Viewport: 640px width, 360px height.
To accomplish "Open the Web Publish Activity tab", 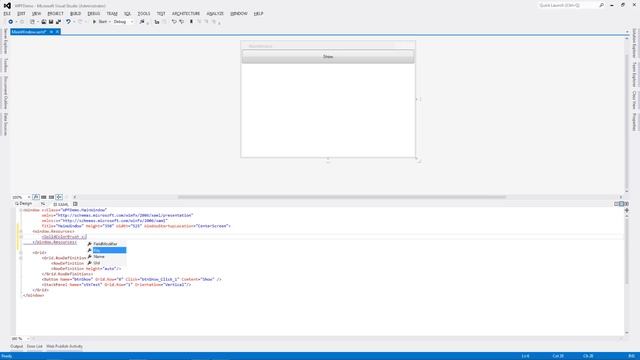I will (x=64, y=347).
